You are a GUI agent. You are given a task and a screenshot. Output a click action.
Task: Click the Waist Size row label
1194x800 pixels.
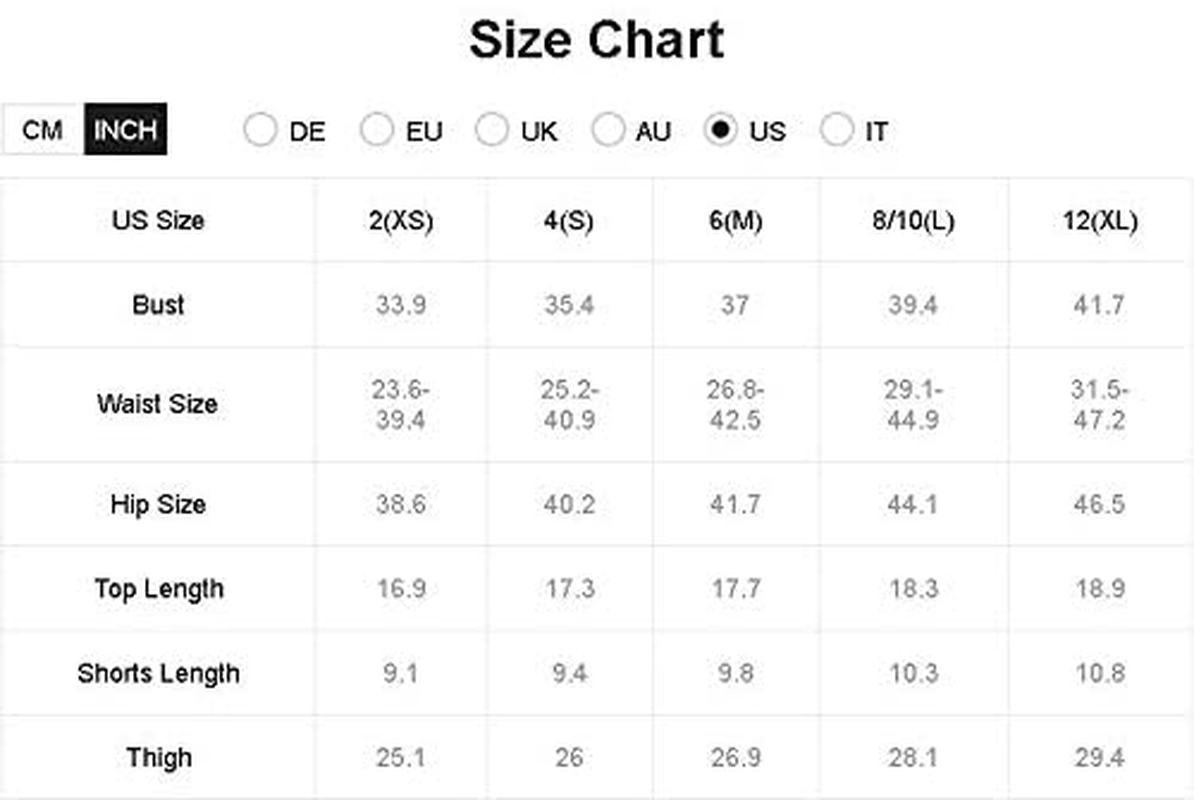pos(158,403)
